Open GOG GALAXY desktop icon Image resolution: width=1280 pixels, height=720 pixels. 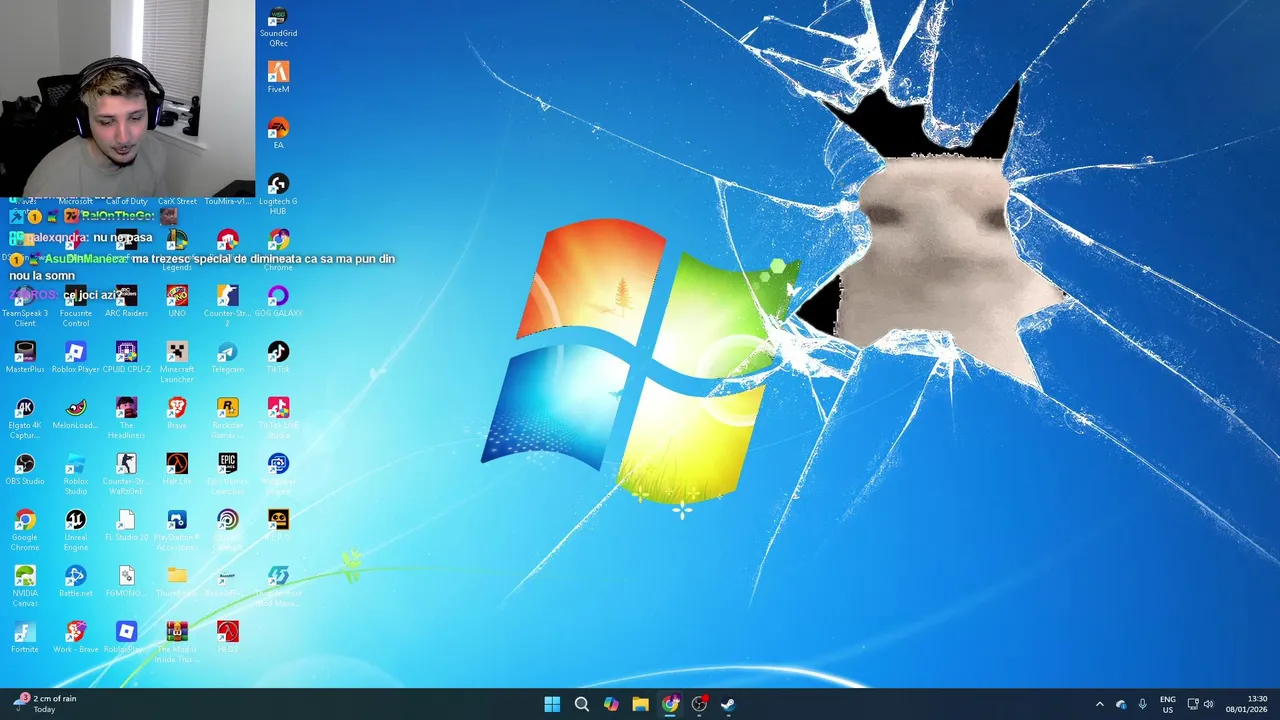click(x=278, y=301)
